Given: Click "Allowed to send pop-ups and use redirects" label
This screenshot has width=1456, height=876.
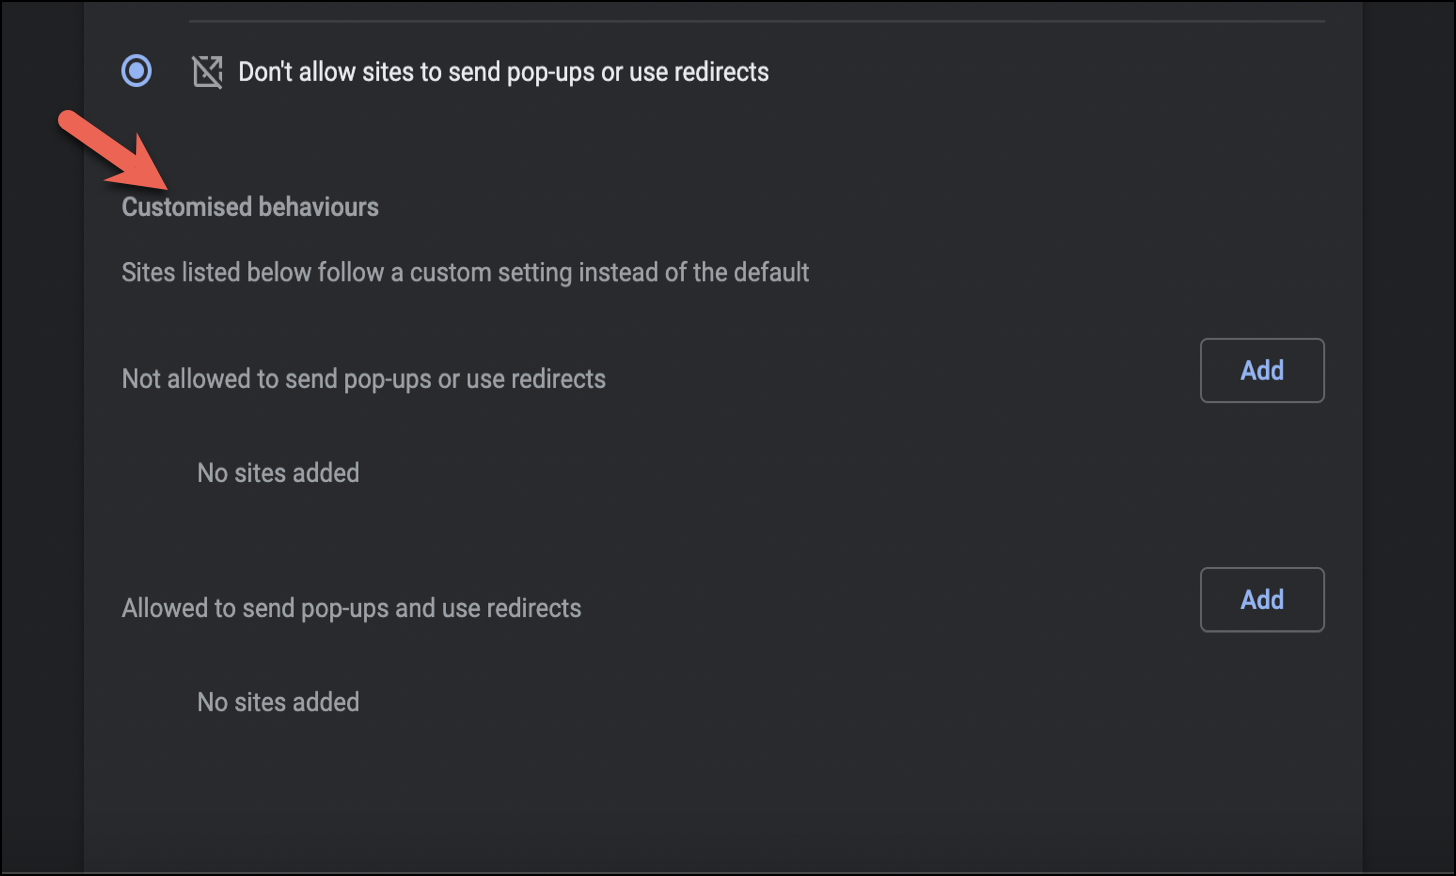Looking at the screenshot, I should point(351,608).
